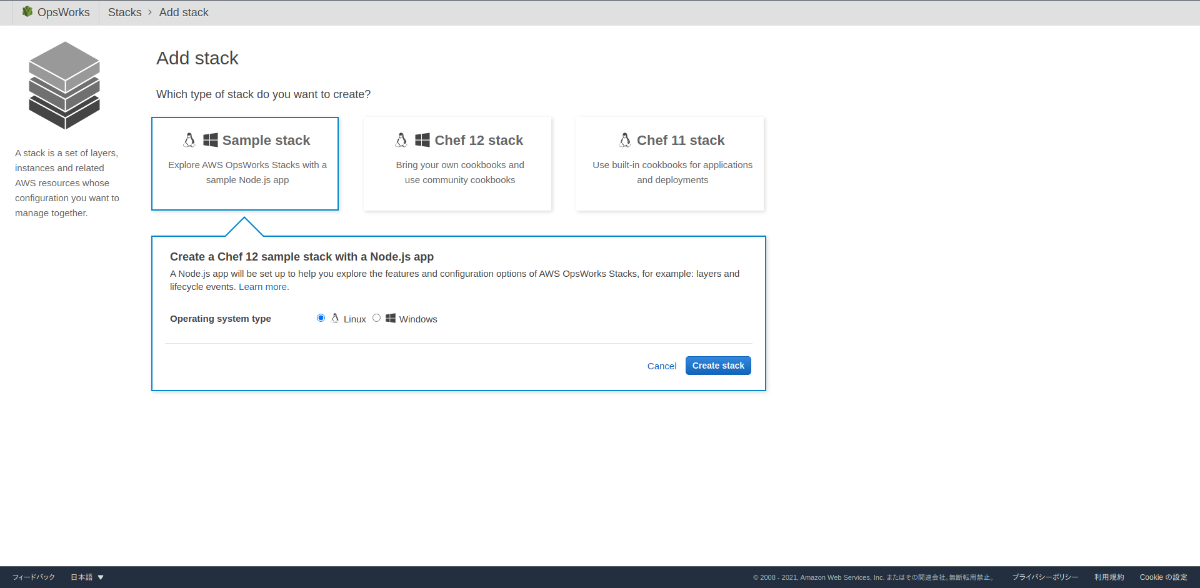Go to Stacks in the breadcrumb

125,12
